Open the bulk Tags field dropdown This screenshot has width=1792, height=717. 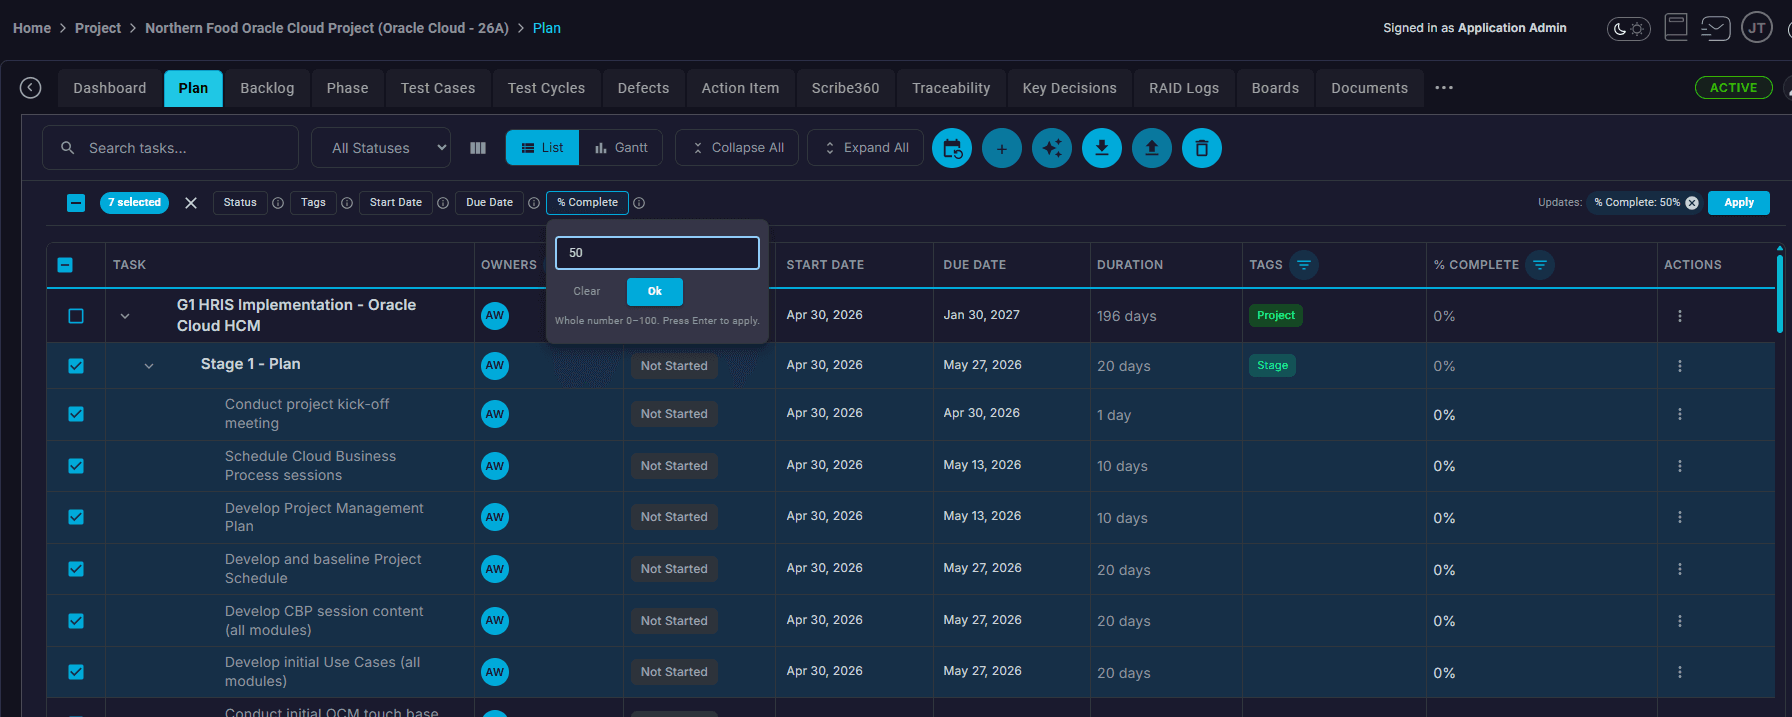click(x=313, y=203)
